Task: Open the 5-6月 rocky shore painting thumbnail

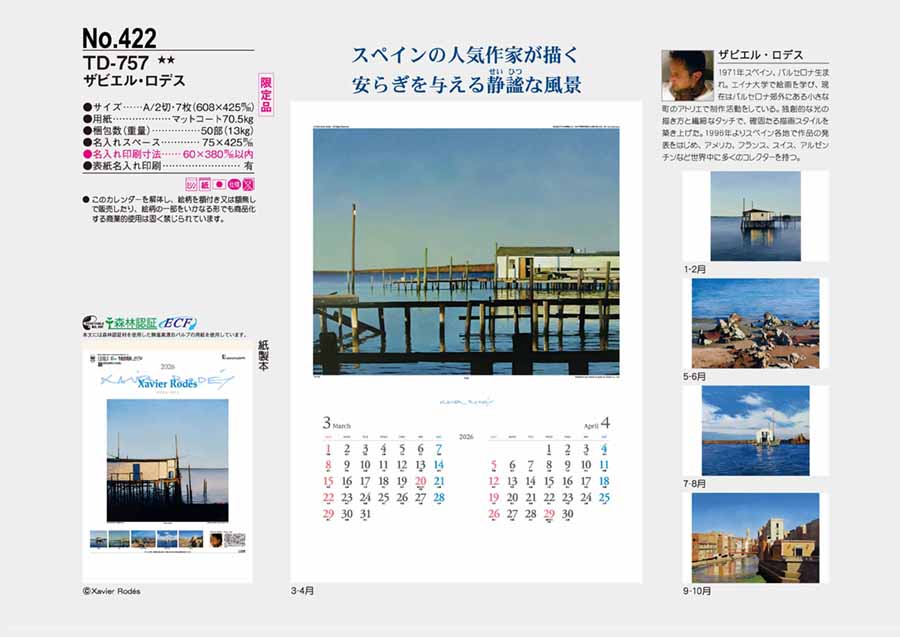Action: pos(755,323)
